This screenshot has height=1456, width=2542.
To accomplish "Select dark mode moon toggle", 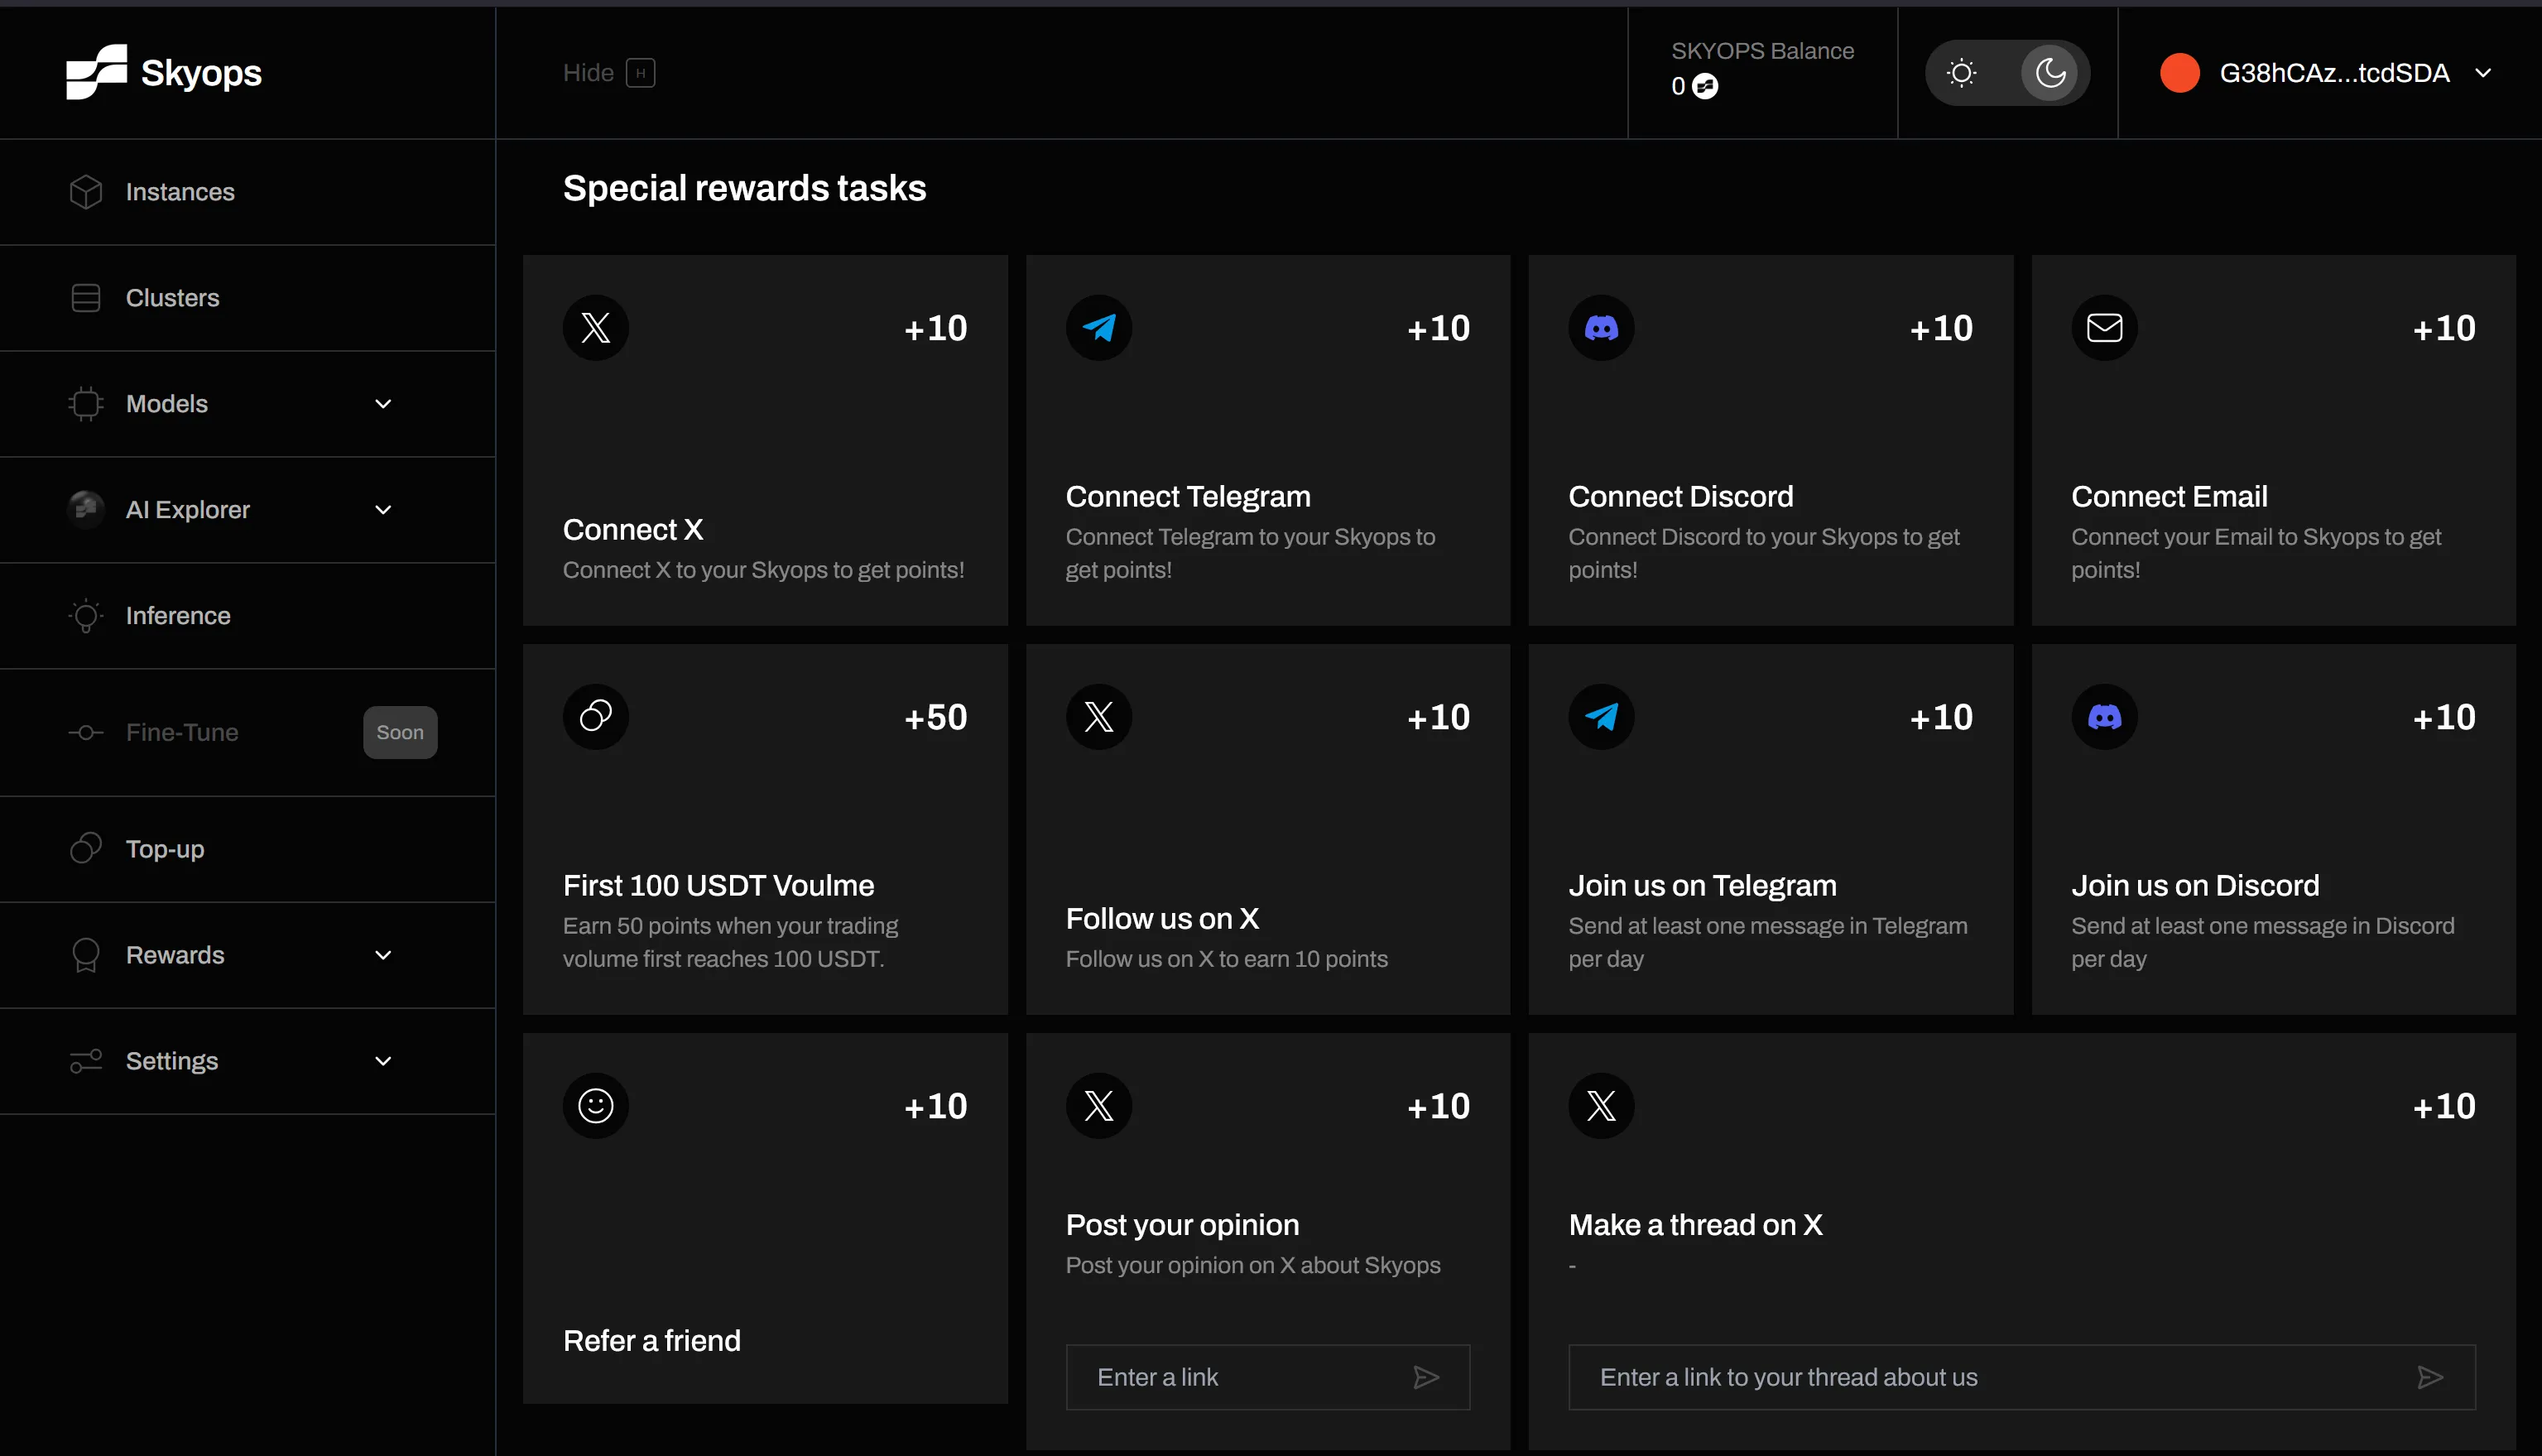I will (x=2049, y=73).
